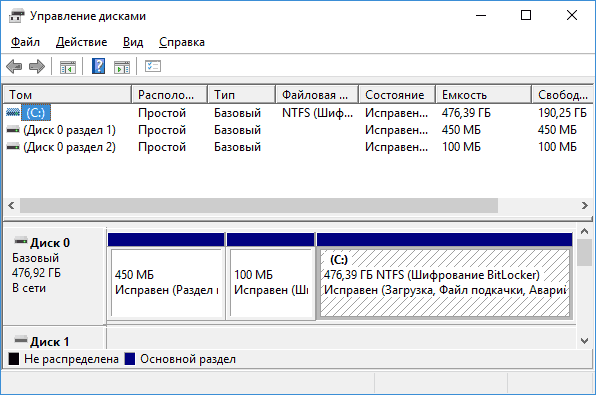Minimize the Управление дисками window
The height and width of the screenshot is (395, 596).
(481, 16)
